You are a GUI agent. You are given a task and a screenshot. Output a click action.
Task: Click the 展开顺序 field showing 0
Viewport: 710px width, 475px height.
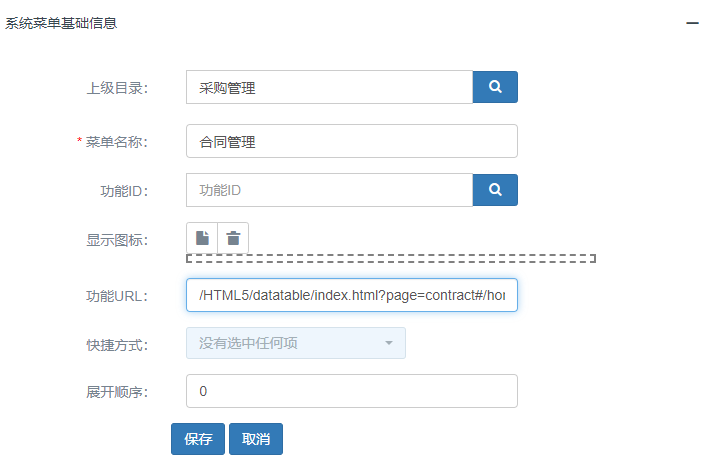[x=352, y=391]
